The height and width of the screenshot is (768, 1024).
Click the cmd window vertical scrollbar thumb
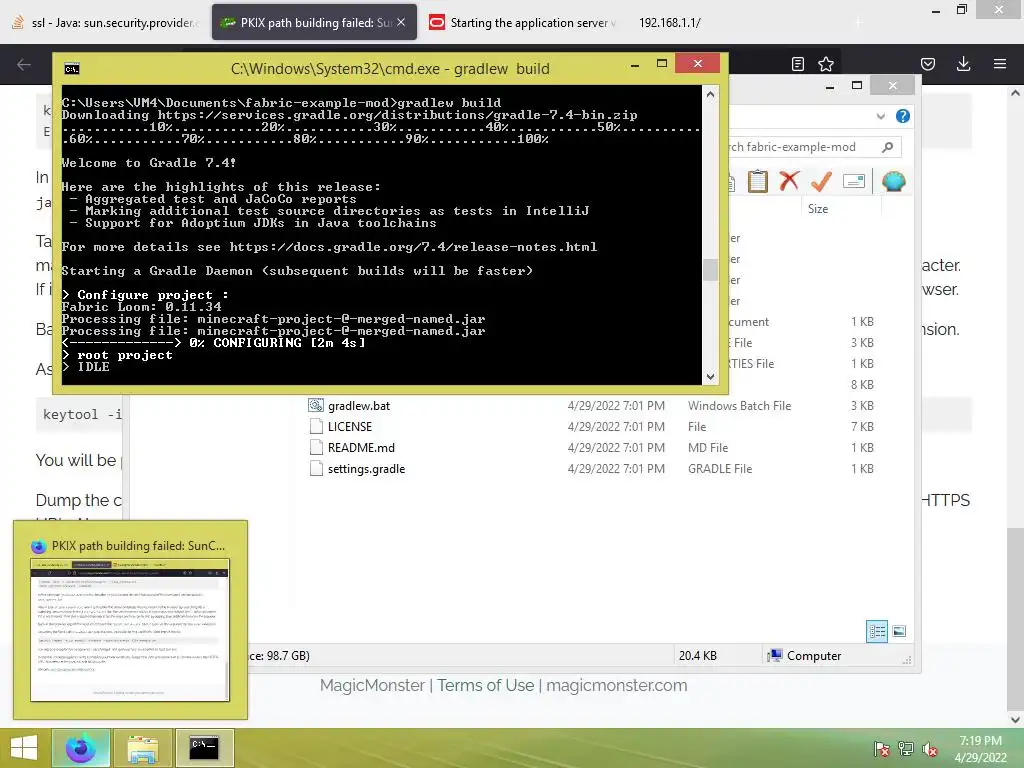(711, 270)
